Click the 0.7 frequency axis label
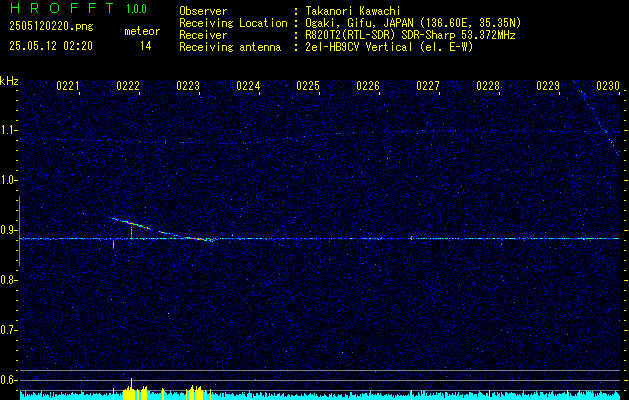The image size is (629, 400). [x=8, y=330]
